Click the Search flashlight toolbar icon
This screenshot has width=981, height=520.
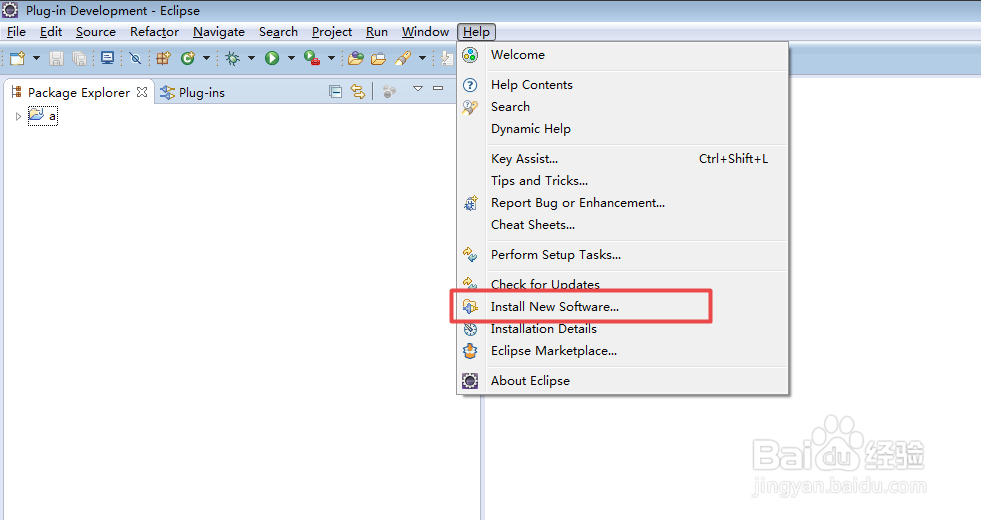[x=404, y=58]
